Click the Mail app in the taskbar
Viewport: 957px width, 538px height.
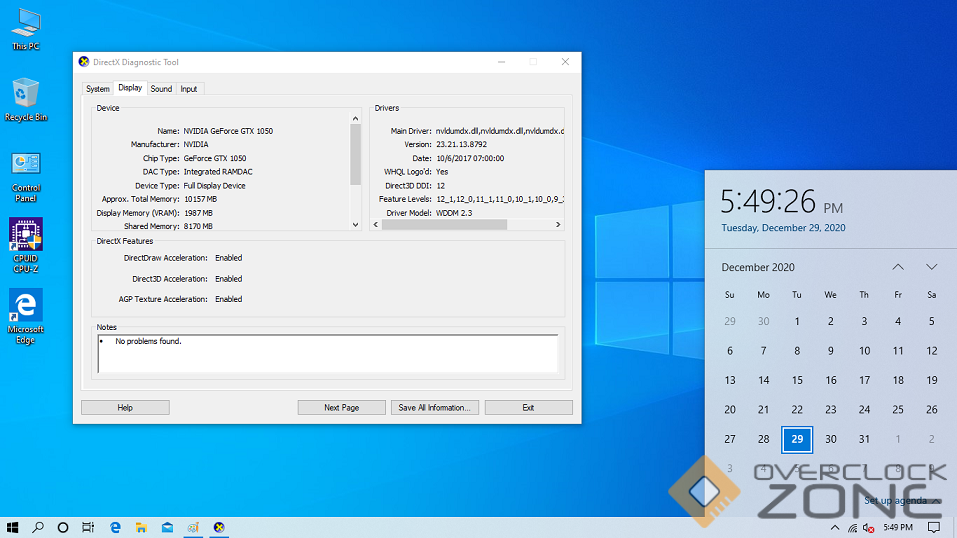pyautogui.click(x=167, y=527)
